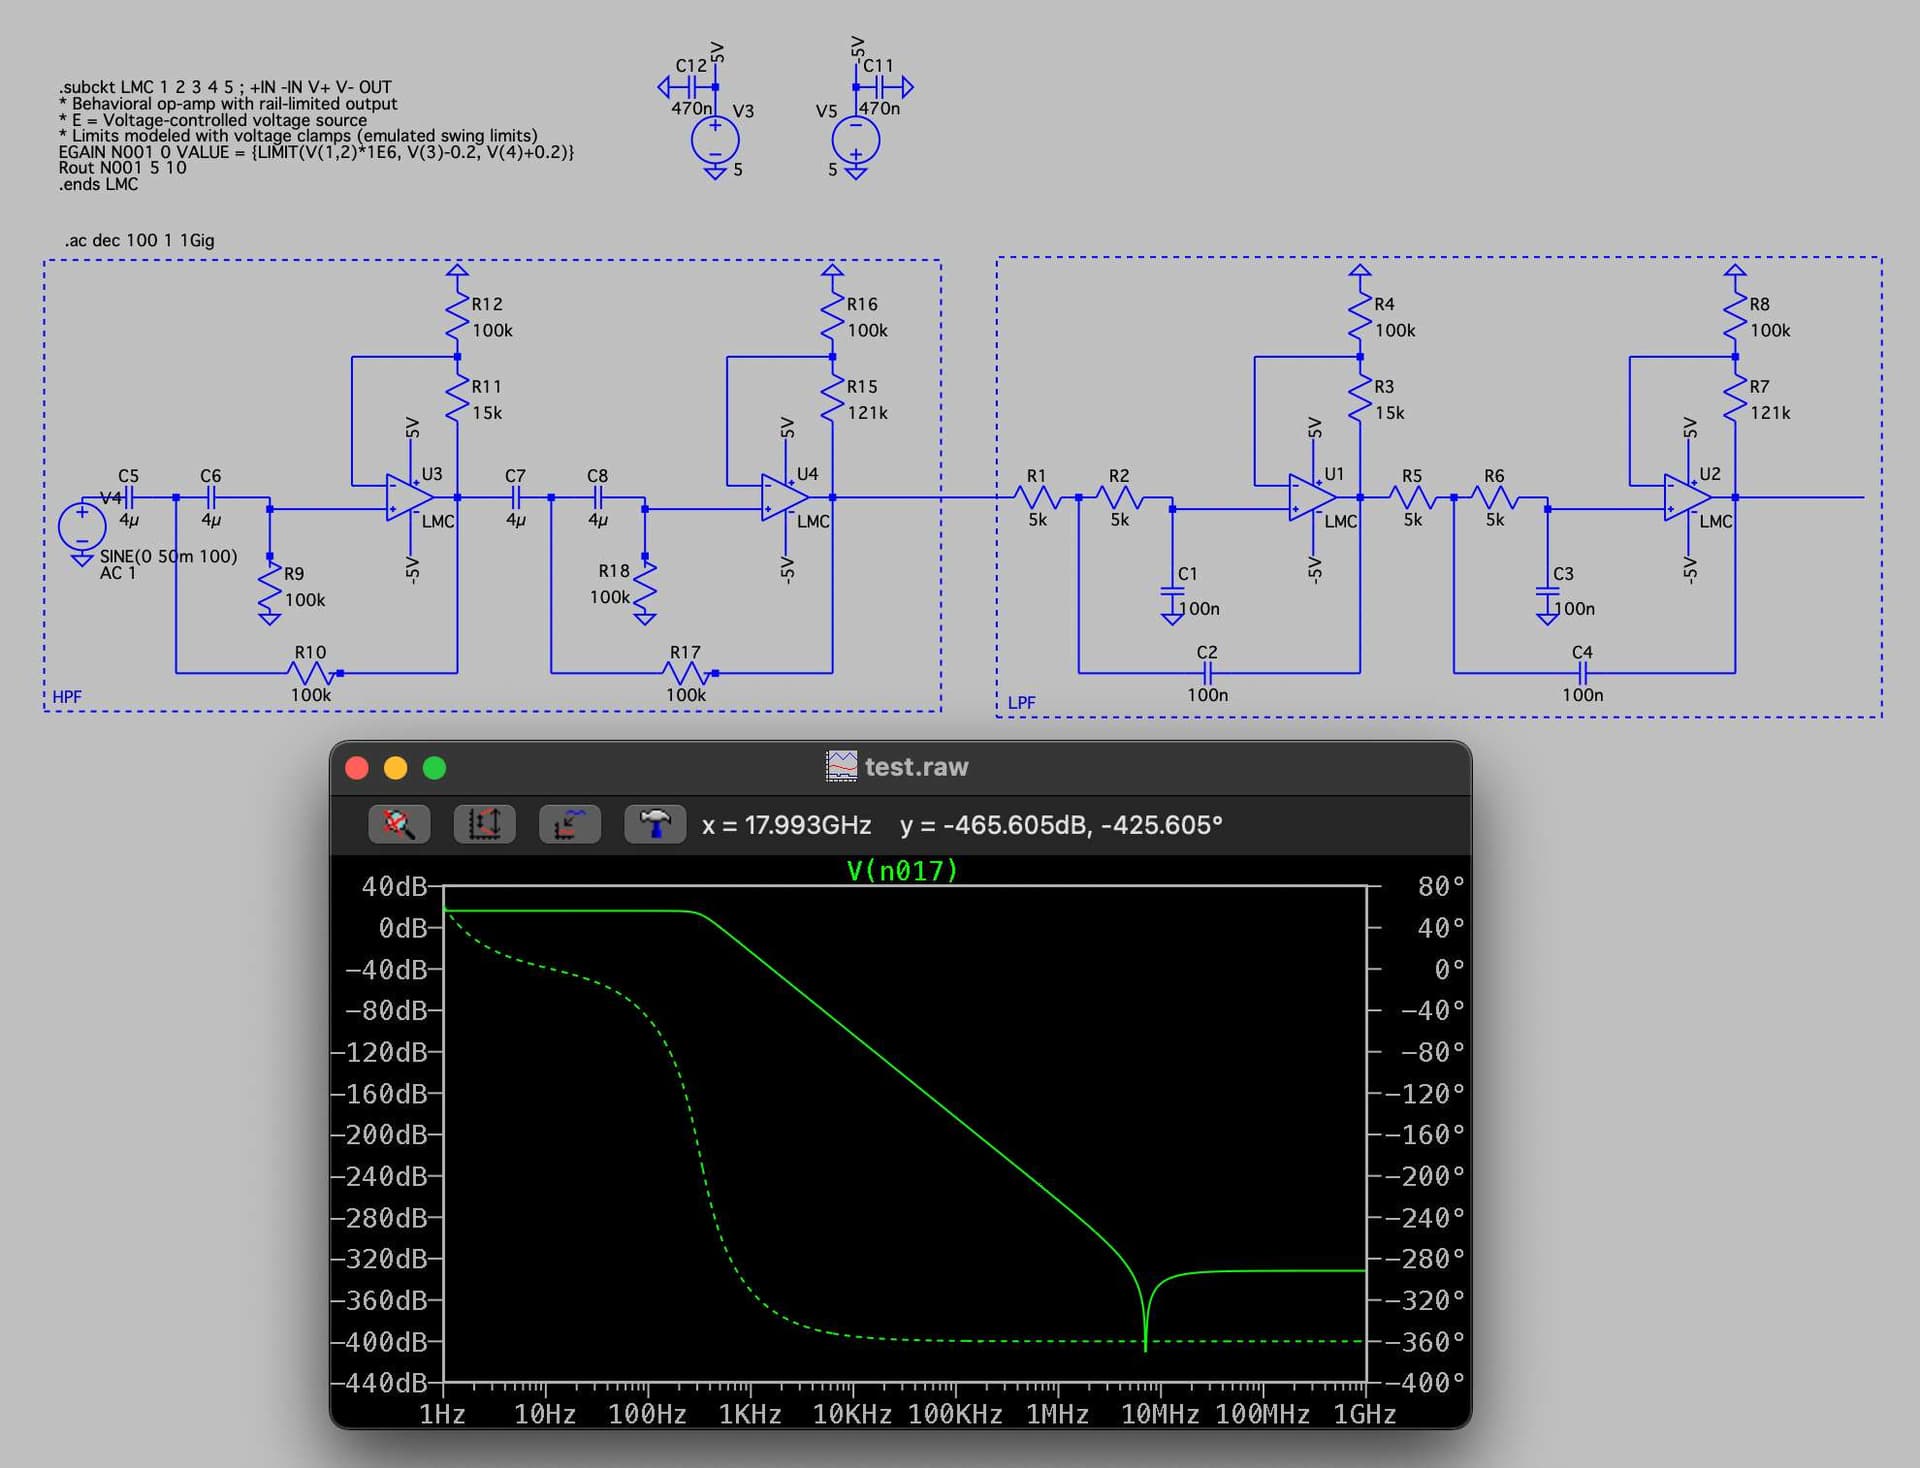Viewport: 1920px width, 1468px height.
Task: Select resistor R8 symbol
Action: pos(1735,316)
